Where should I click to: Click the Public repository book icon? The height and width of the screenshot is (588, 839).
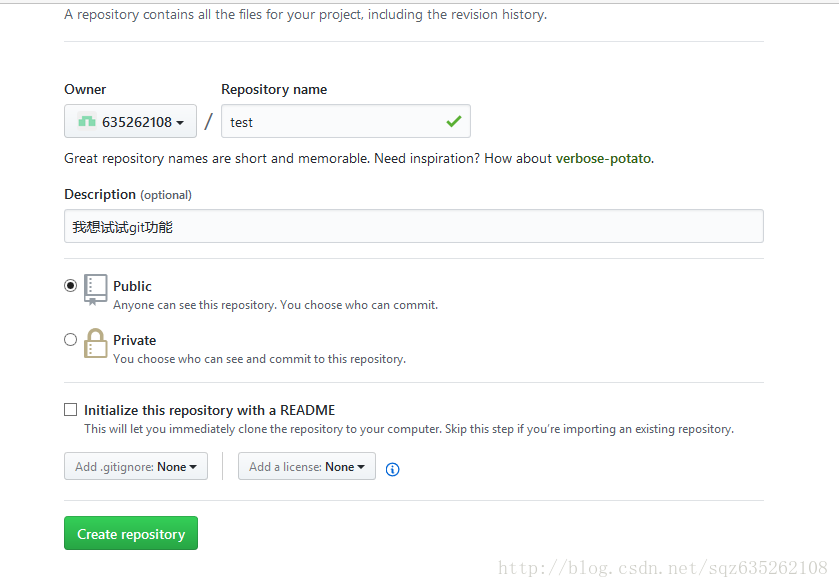96,288
